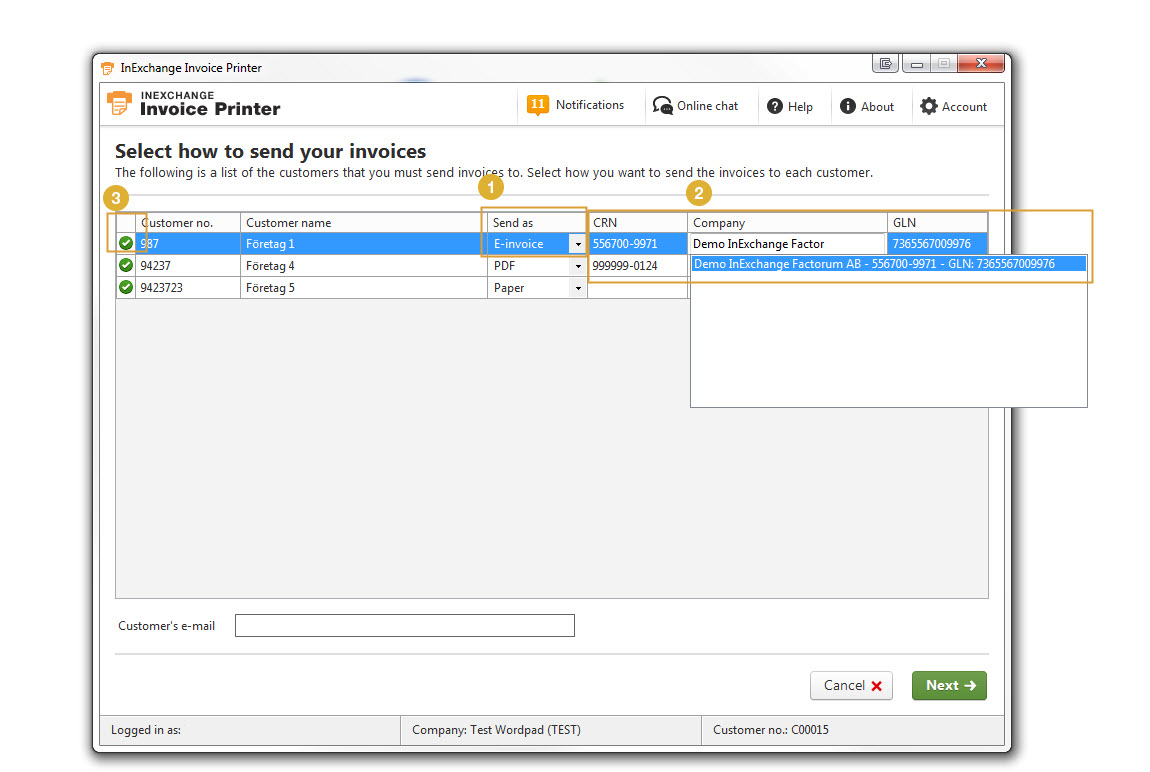Viewport: 1150px width, 772px height.
Task: Click the green check icon for customer 9423723
Action: [126, 287]
